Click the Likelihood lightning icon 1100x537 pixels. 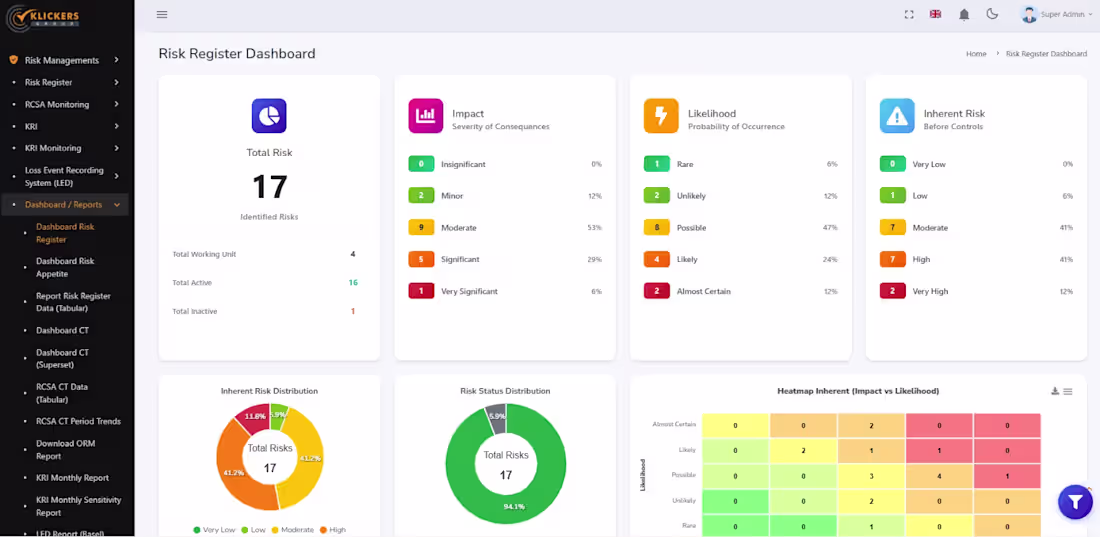tap(661, 116)
